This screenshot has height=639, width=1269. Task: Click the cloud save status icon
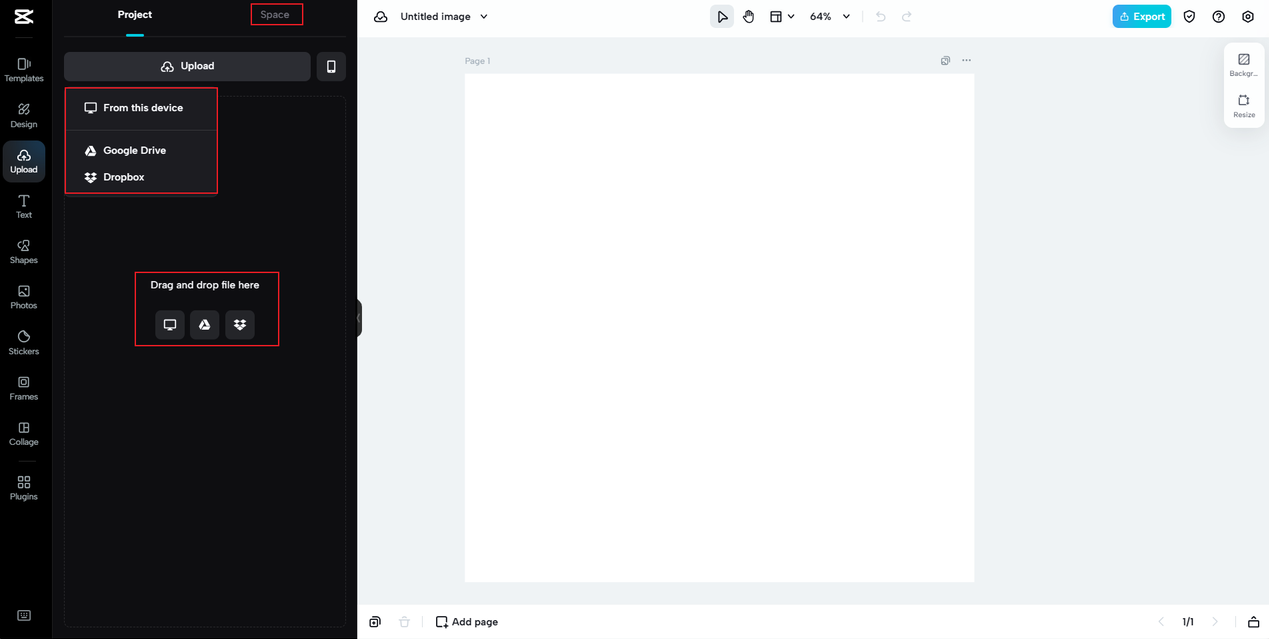tap(381, 17)
